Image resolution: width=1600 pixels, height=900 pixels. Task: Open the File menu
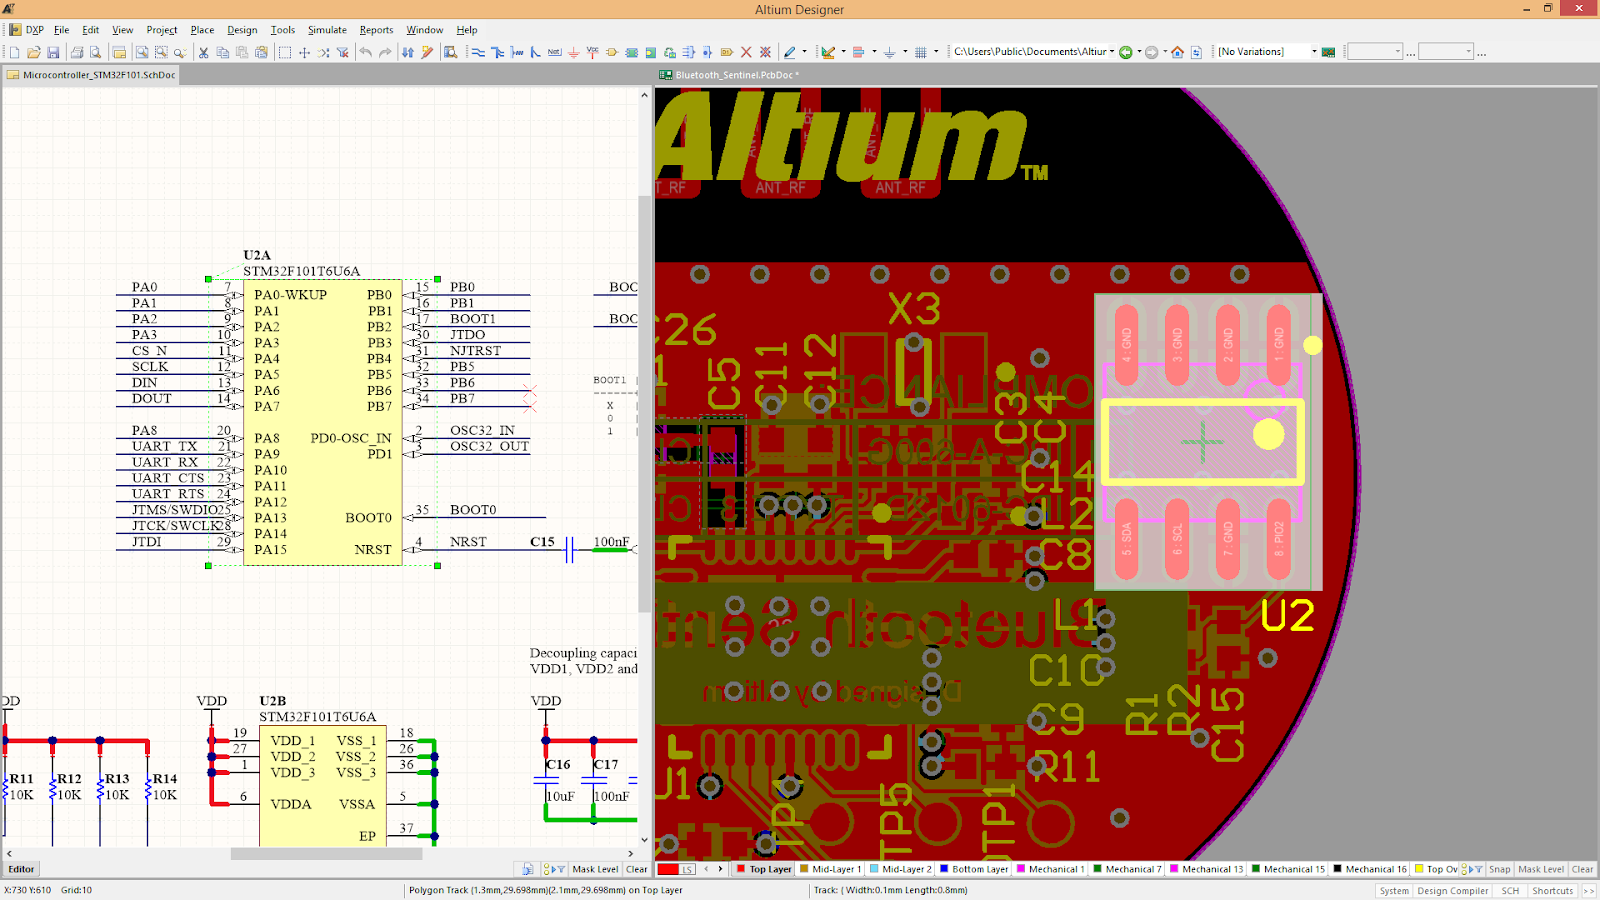click(x=61, y=30)
